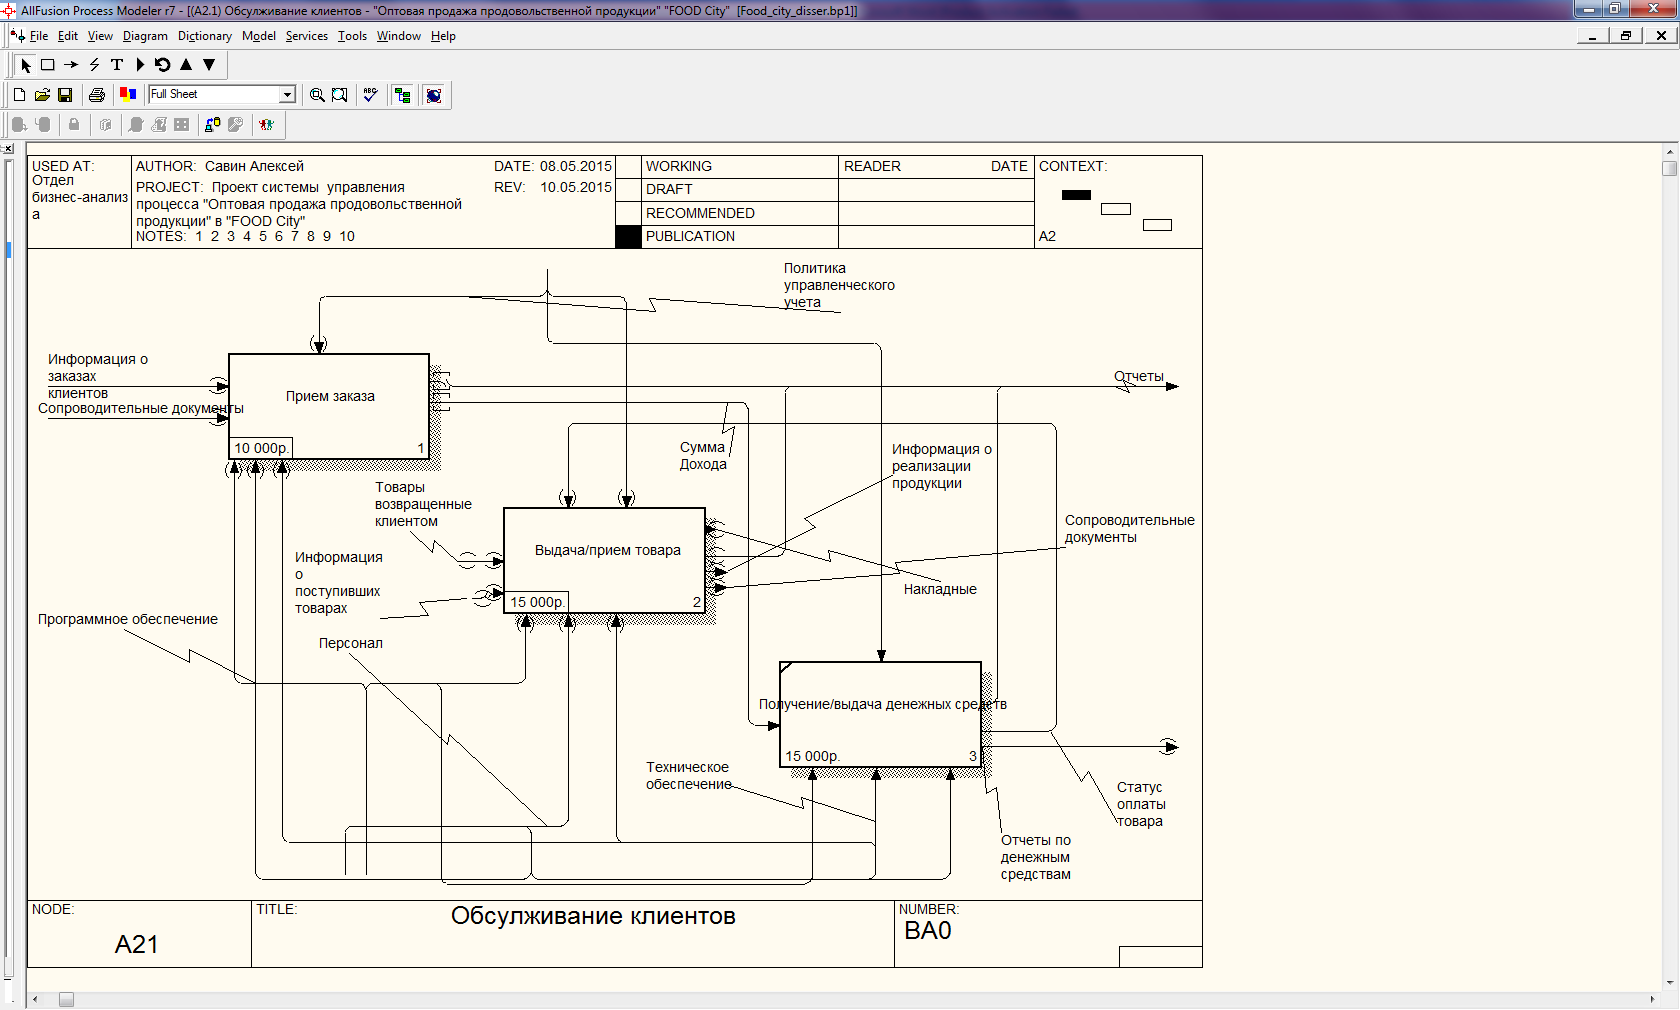1680x1010 pixels.
Task: Open the Full Sheet zoom dropdown
Action: 287,94
